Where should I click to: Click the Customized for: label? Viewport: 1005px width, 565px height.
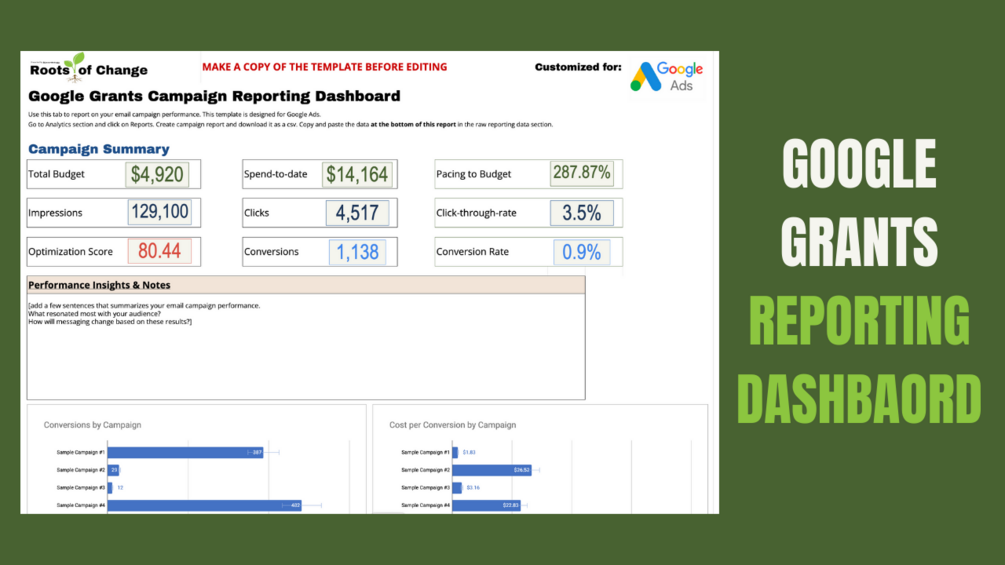578,67
